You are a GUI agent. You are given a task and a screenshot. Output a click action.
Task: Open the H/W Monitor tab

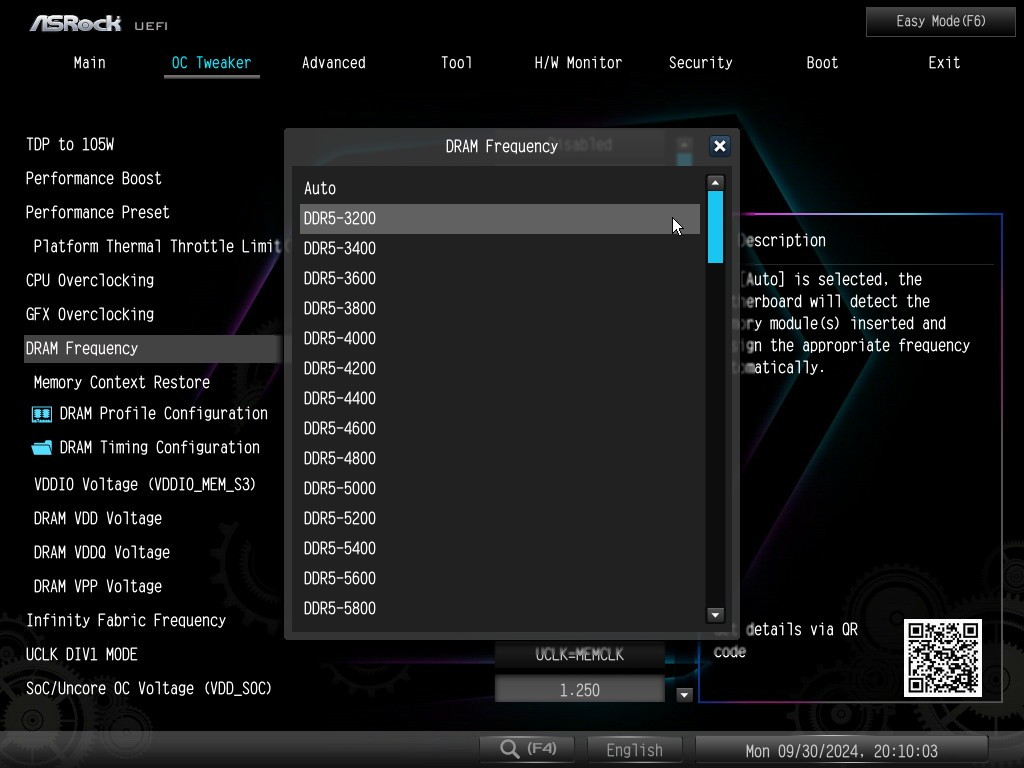[578, 63]
